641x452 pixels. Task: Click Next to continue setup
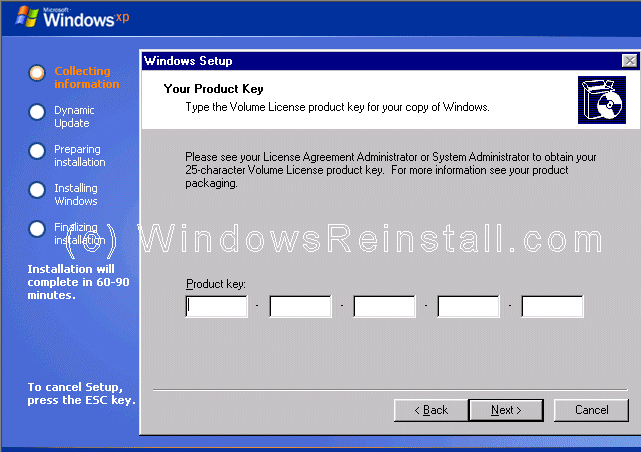[x=505, y=410]
